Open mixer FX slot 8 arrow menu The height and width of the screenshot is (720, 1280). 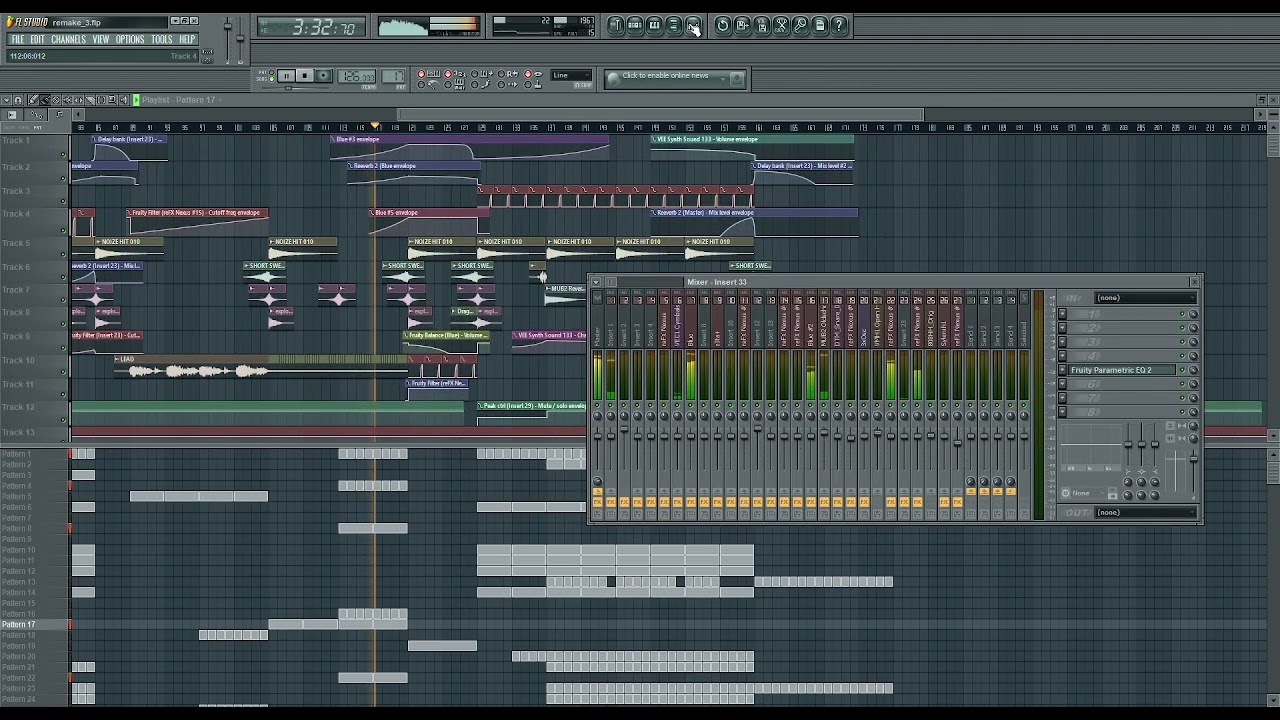coord(1063,412)
